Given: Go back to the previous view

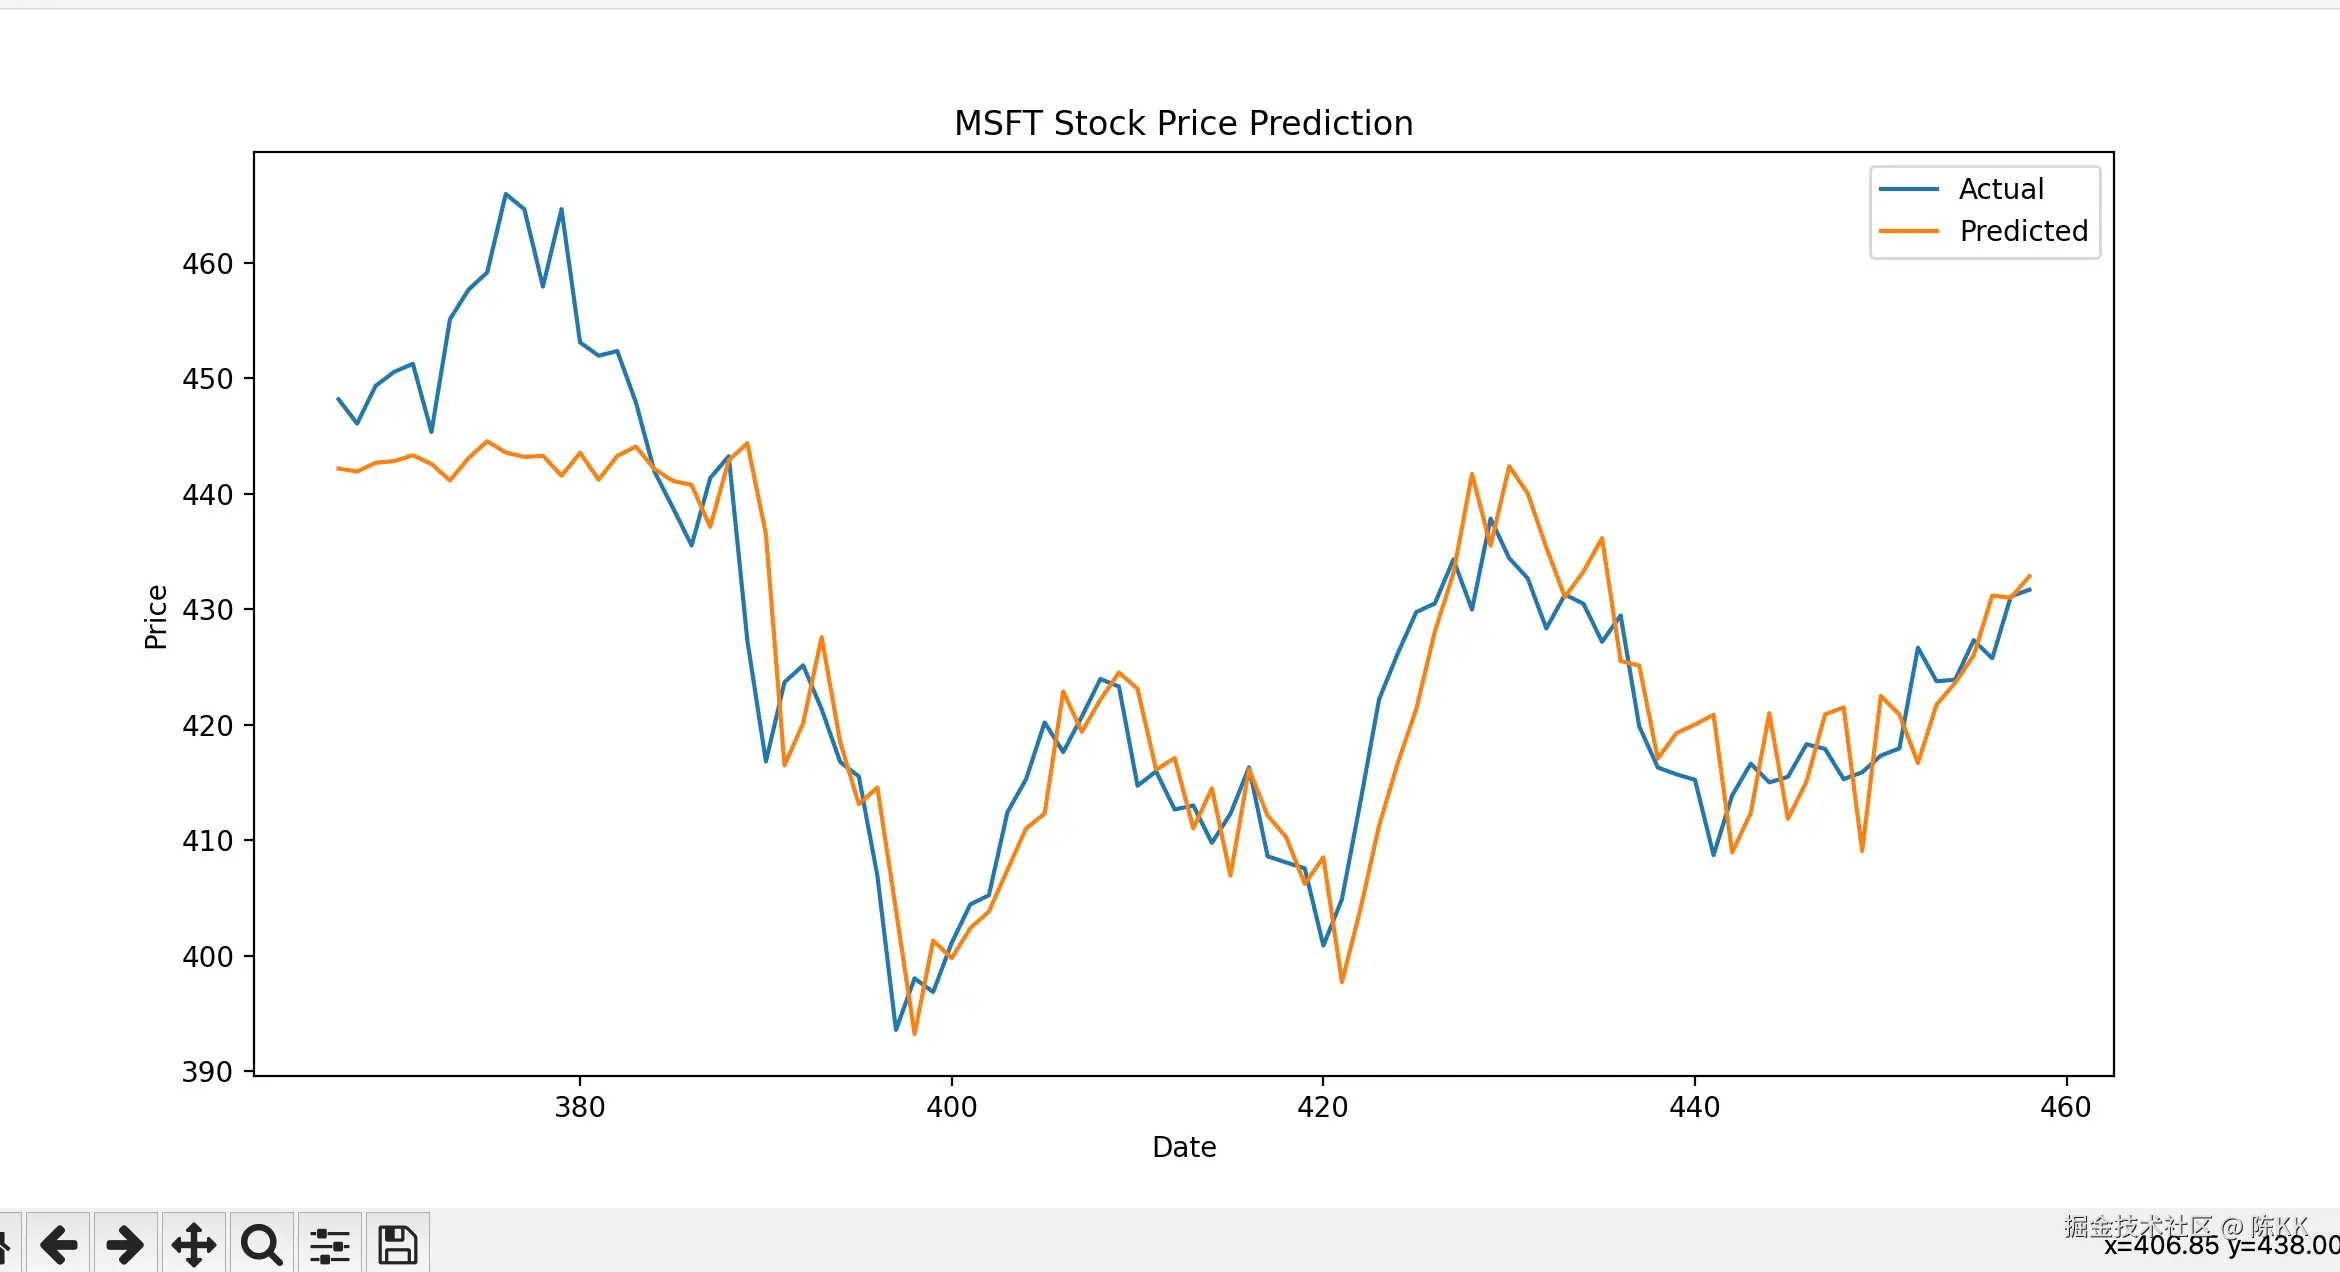Looking at the screenshot, I should [x=59, y=1245].
